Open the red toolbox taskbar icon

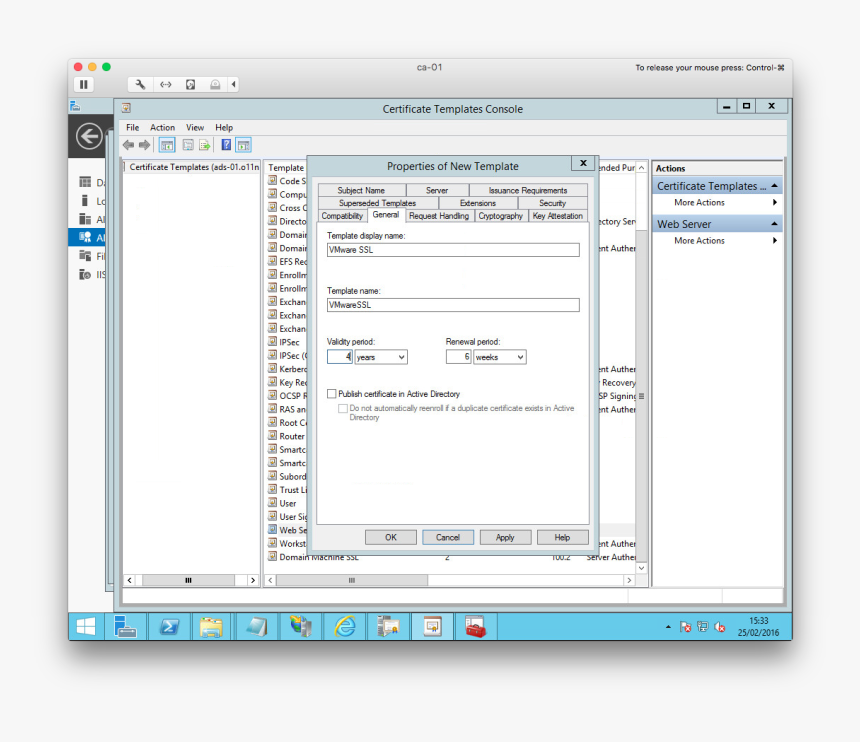(x=476, y=627)
